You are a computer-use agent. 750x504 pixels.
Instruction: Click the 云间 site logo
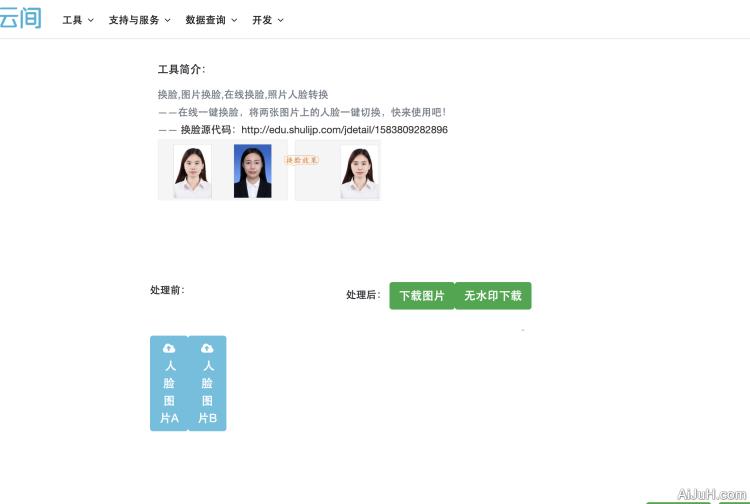coord(20,17)
